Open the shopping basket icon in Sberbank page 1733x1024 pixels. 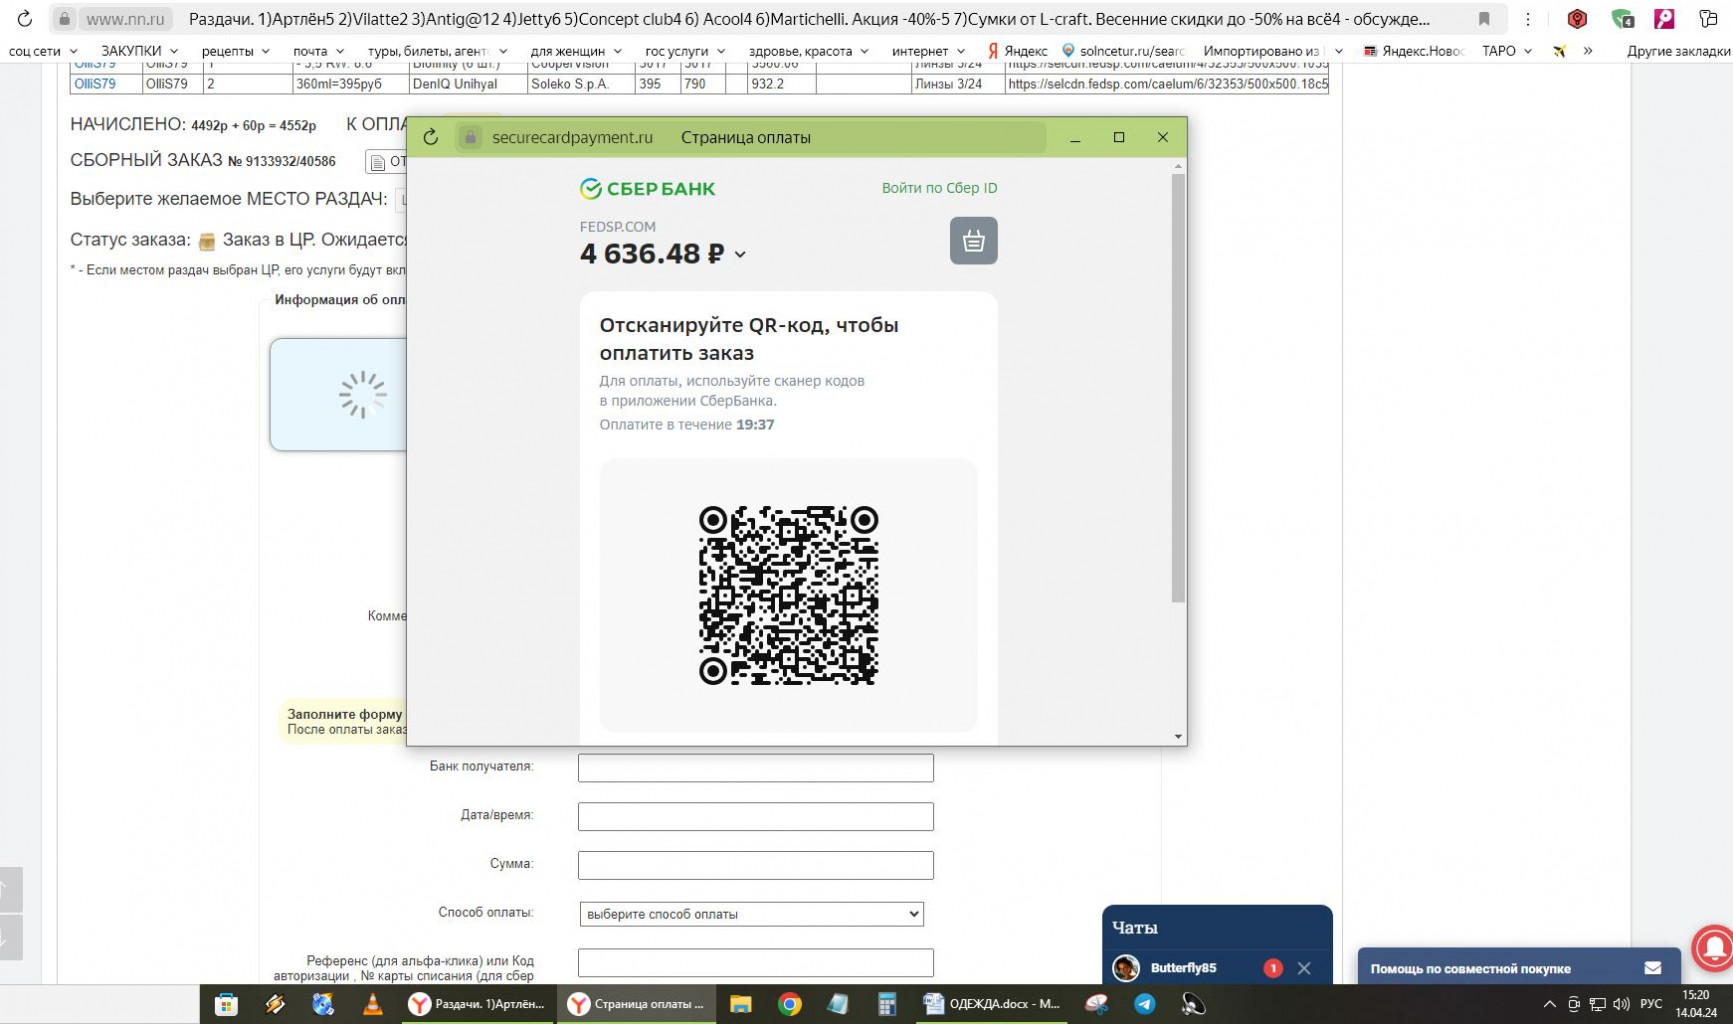coord(973,241)
